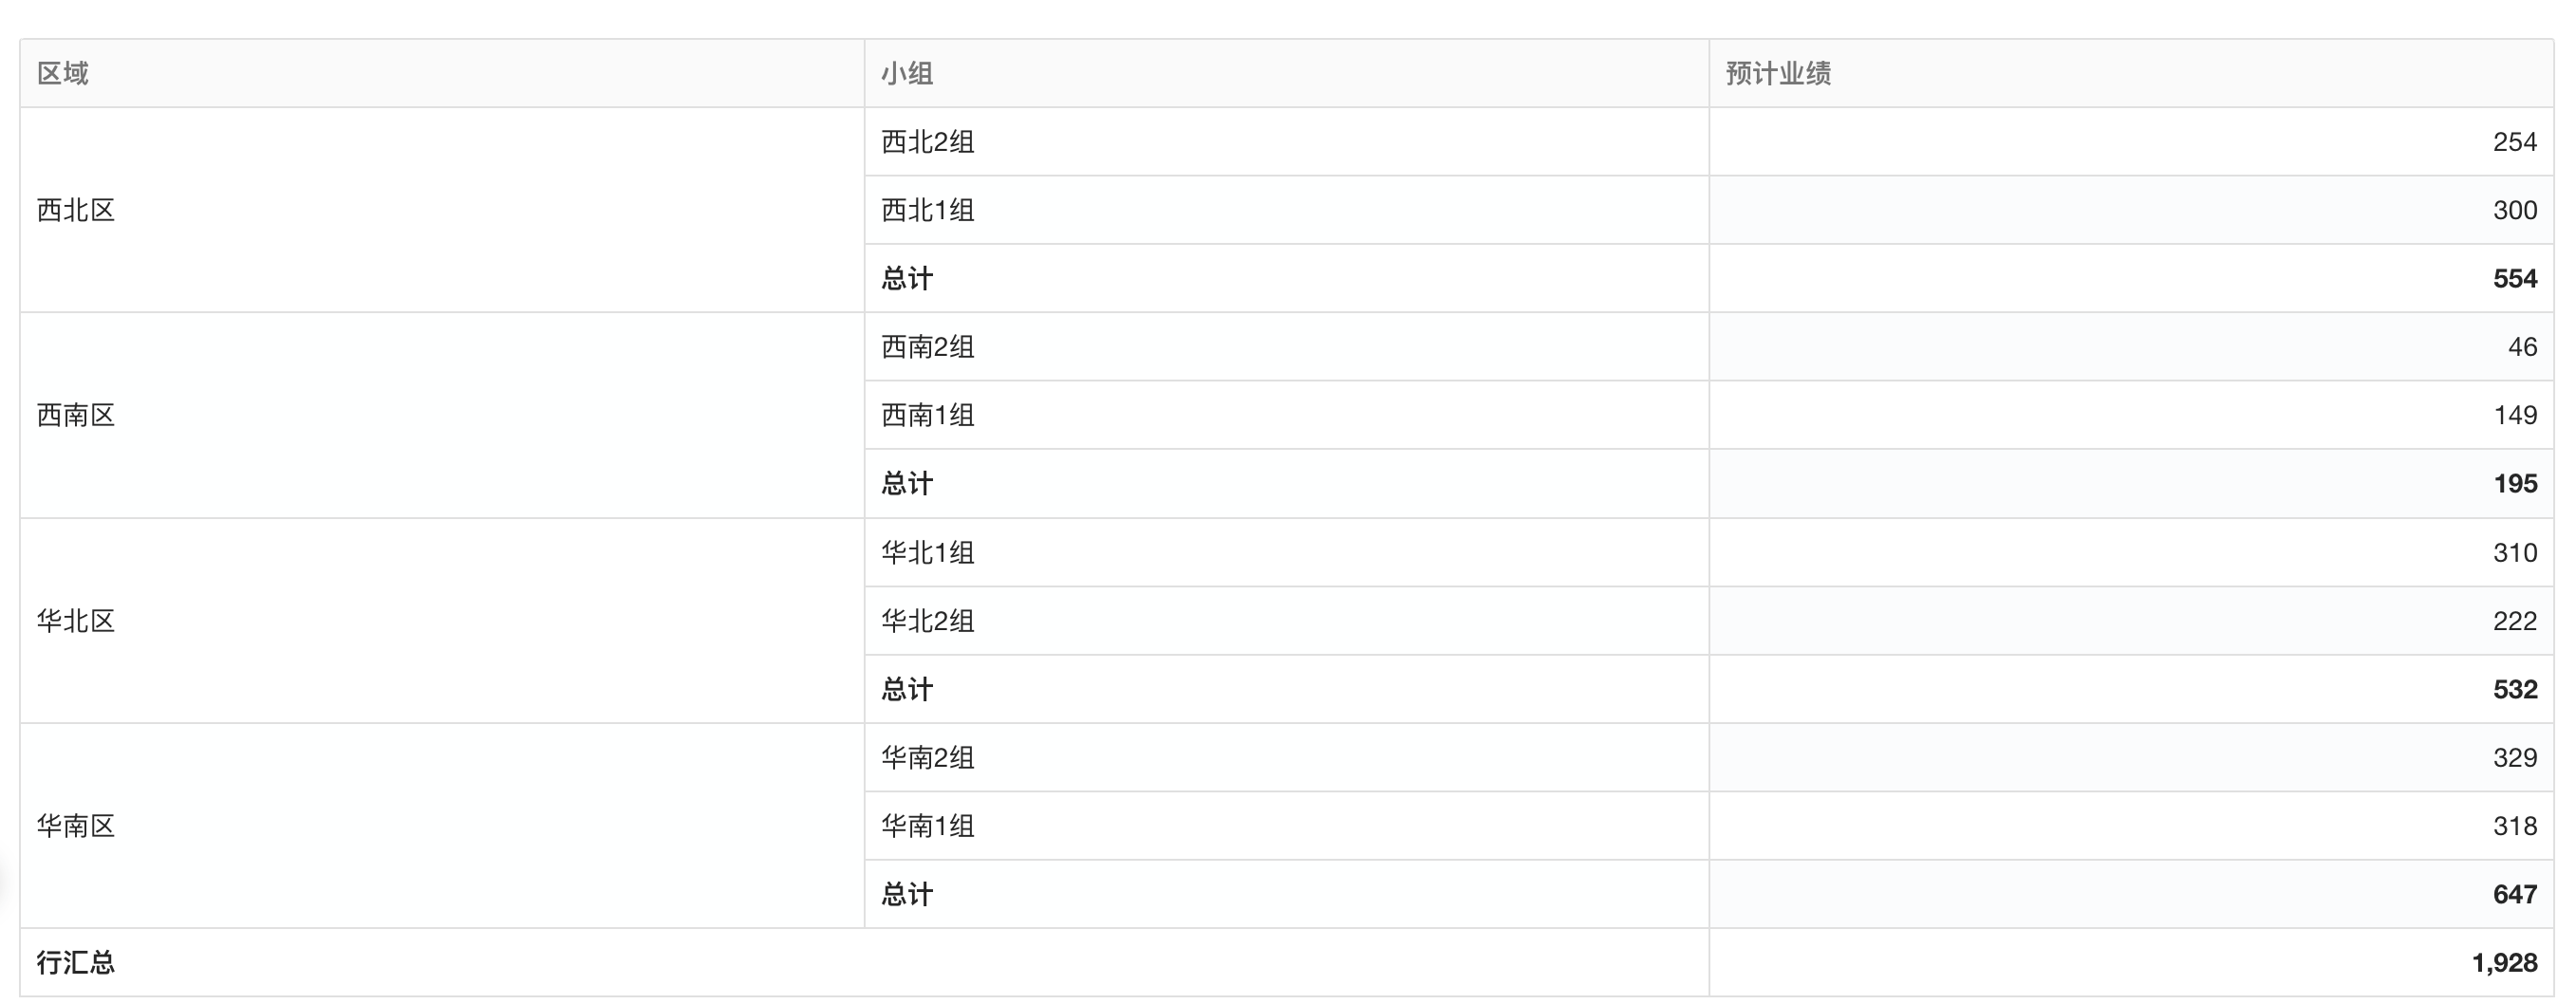The width and height of the screenshot is (2576, 1004).
Task: Click the 小组 column header
Action: 907,73
